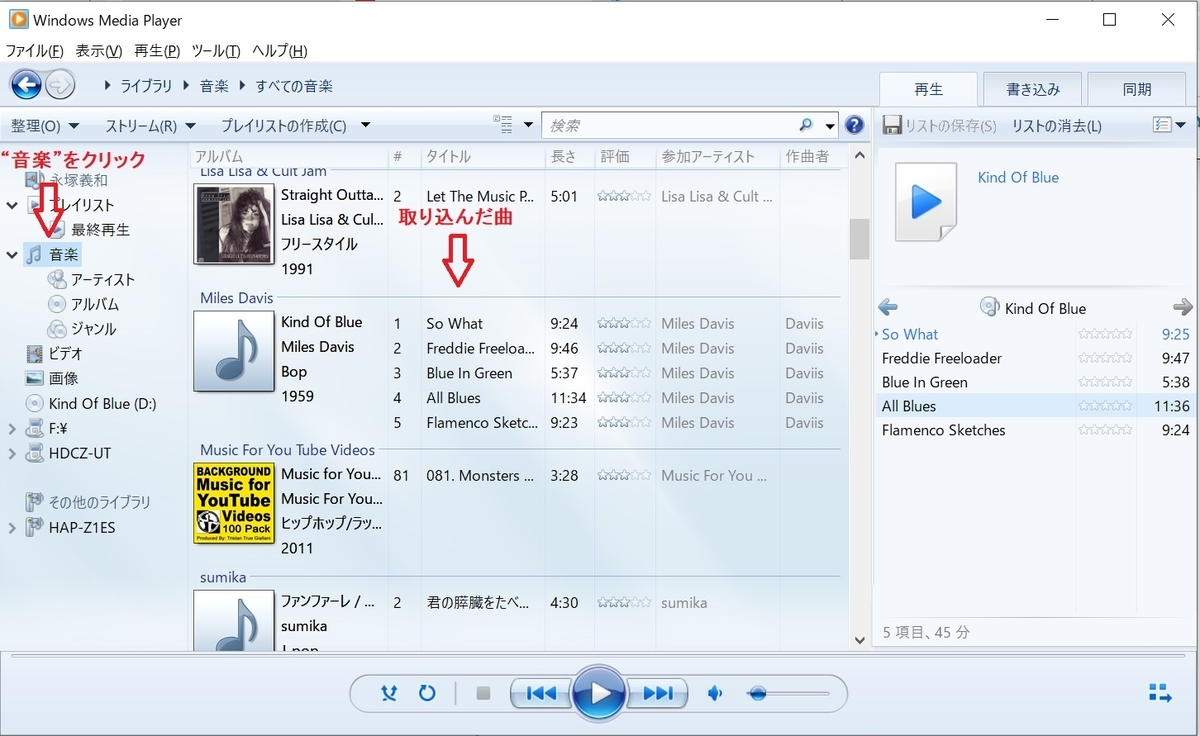Expand the HAP-Z1ES node
This screenshot has width=1200, height=736.
(x=12, y=527)
